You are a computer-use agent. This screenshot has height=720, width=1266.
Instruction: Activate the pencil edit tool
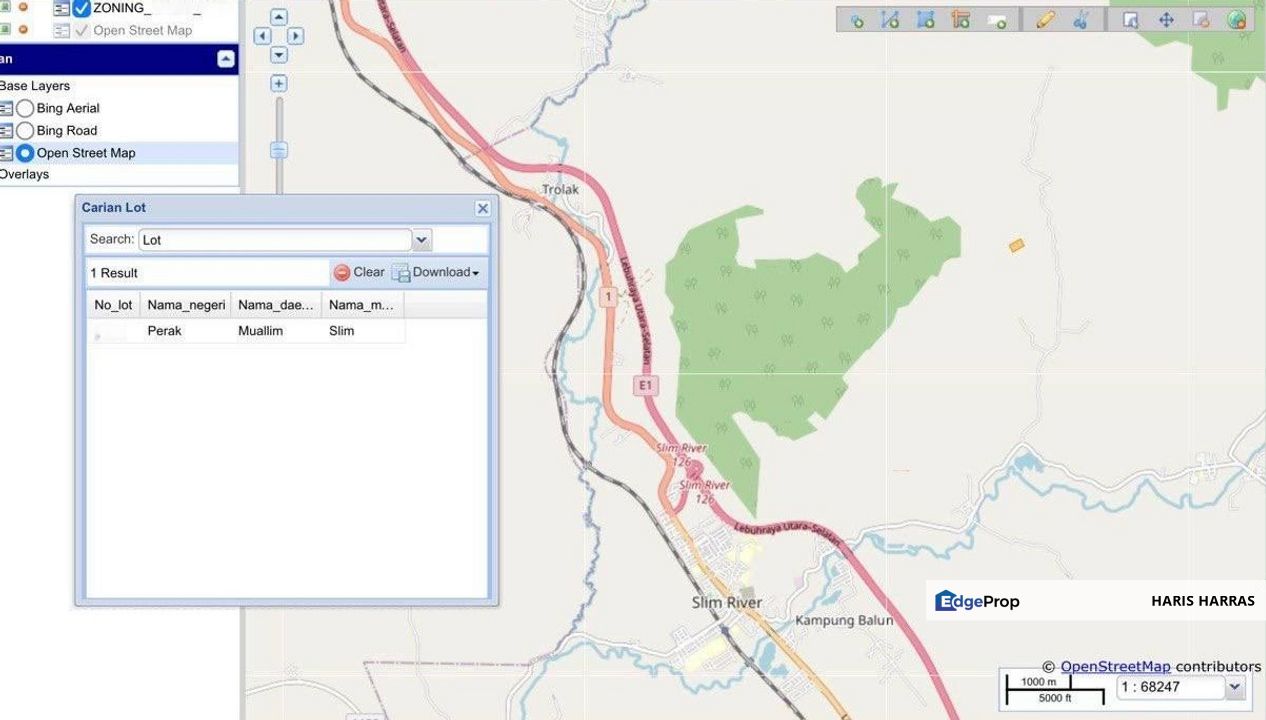(x=1045, y=20)
